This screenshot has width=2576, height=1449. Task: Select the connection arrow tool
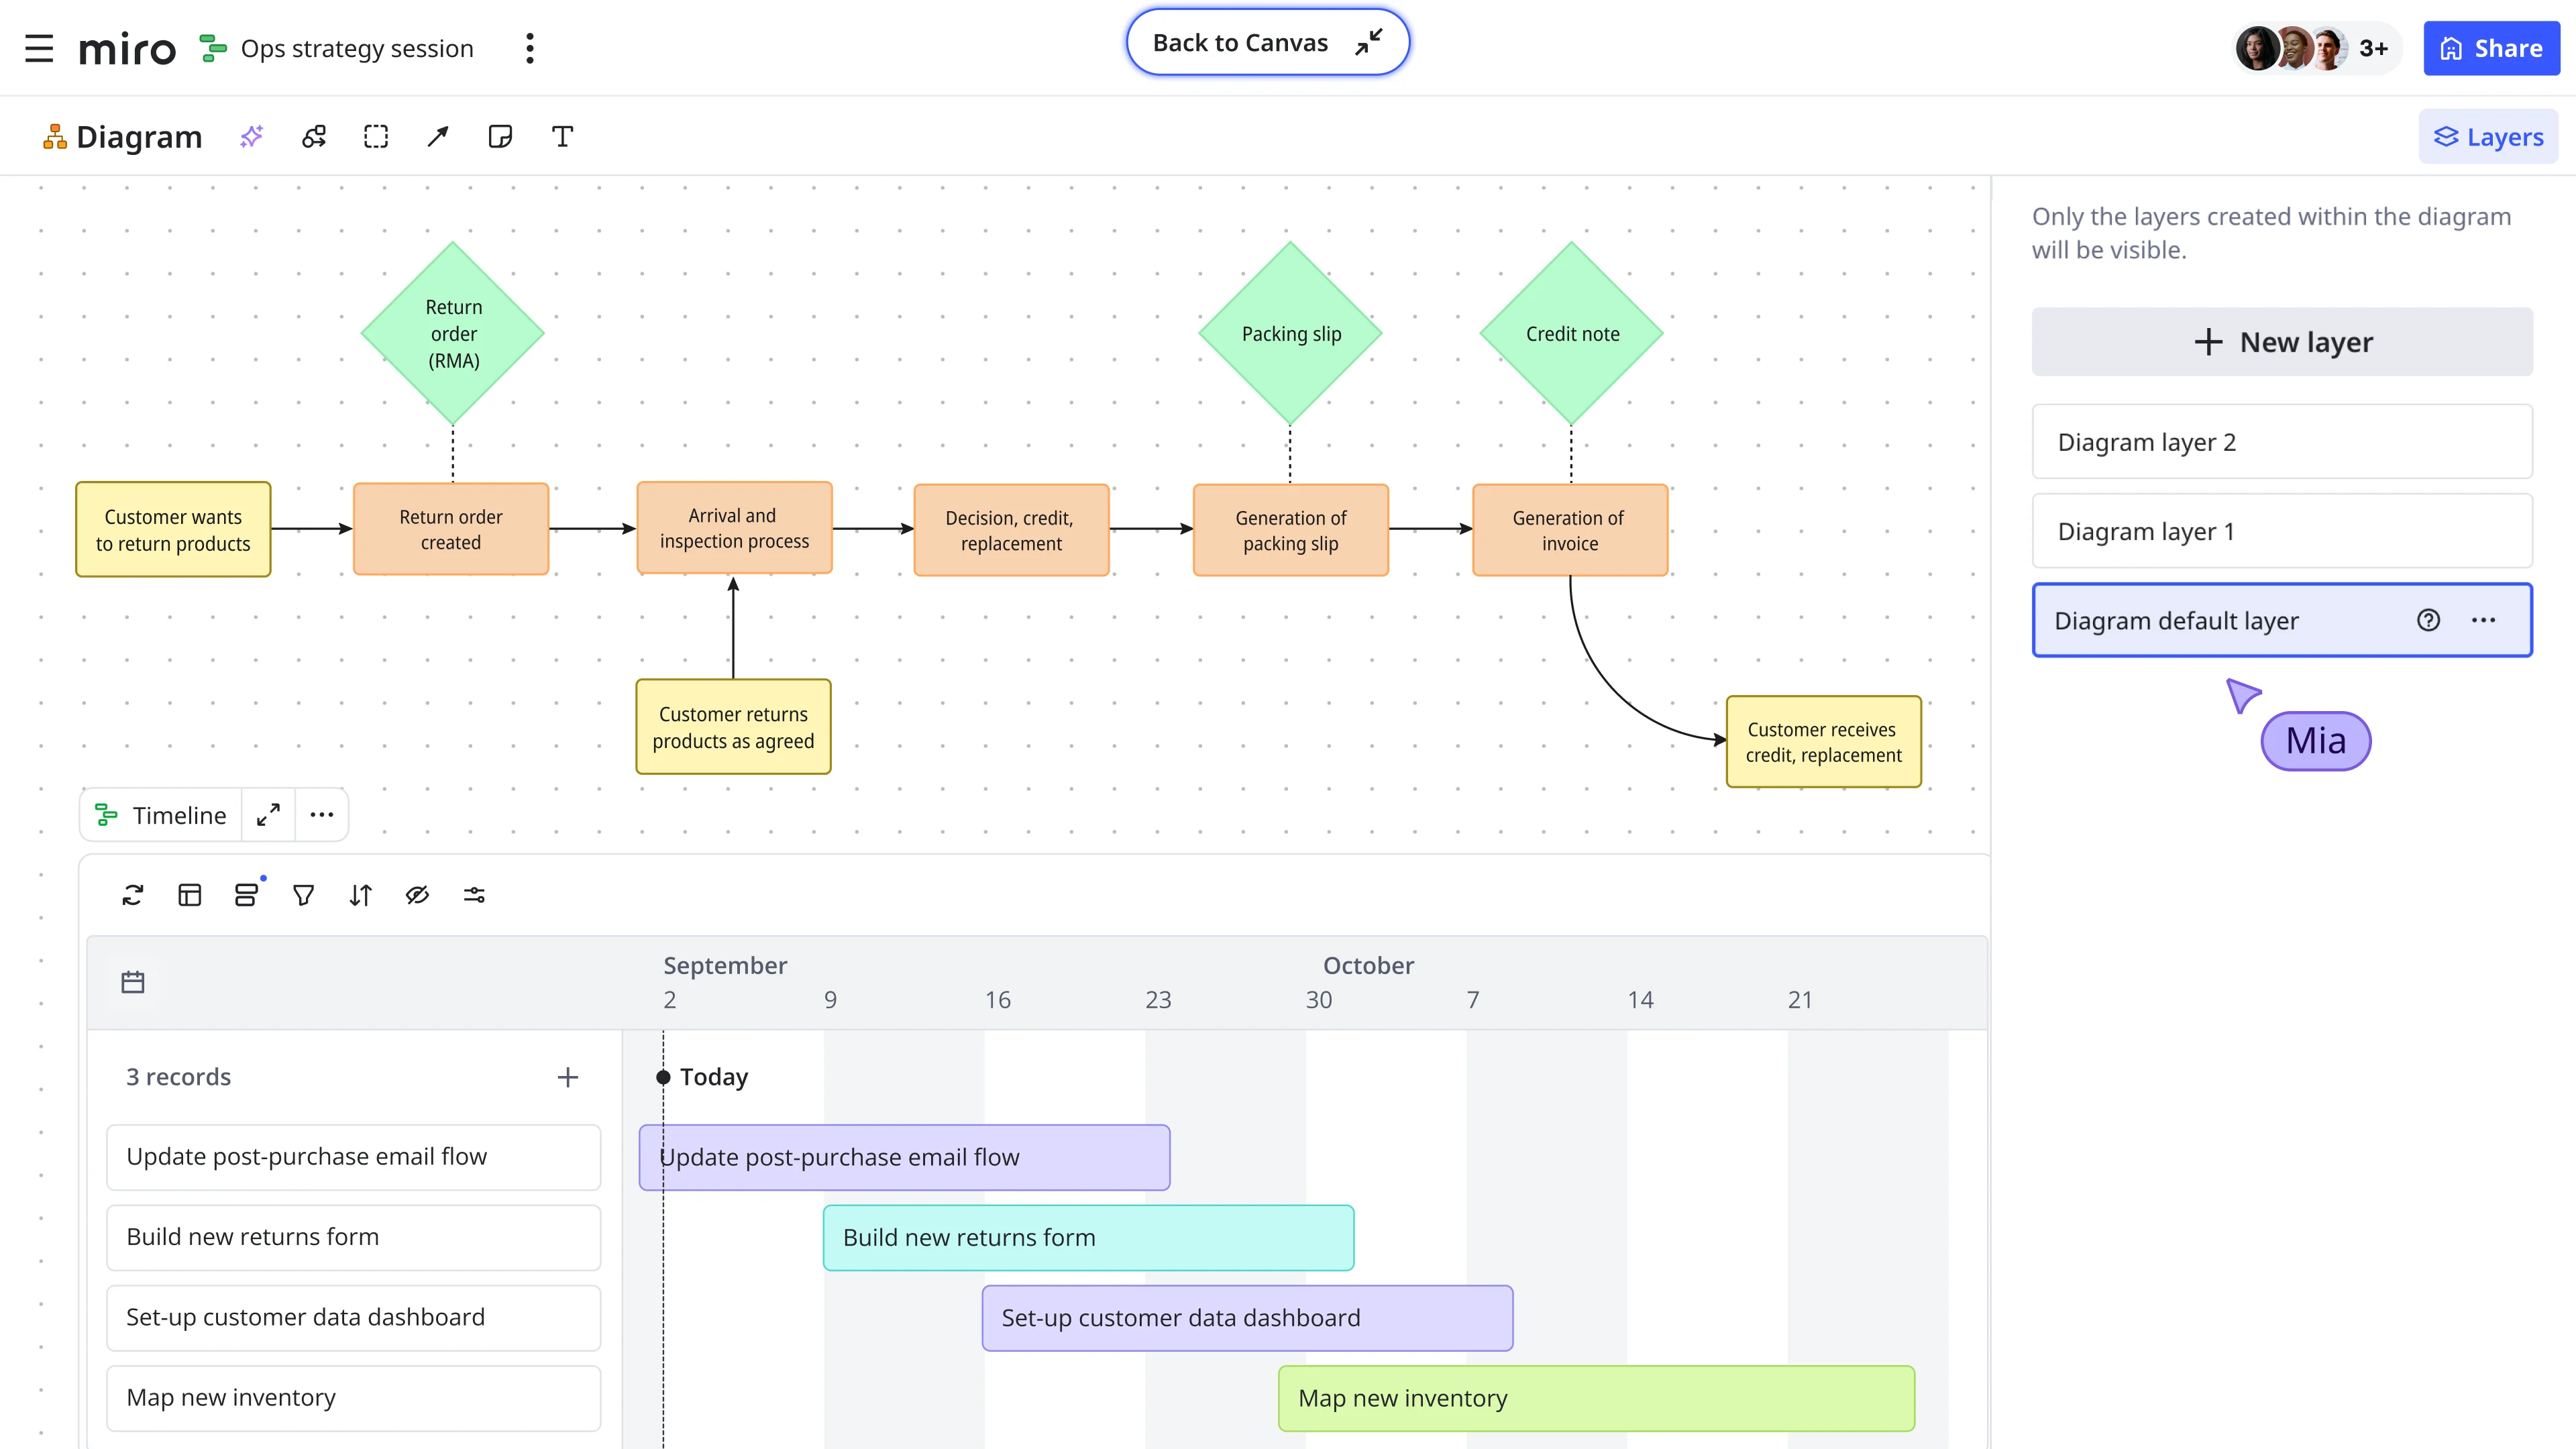(438, 136)
